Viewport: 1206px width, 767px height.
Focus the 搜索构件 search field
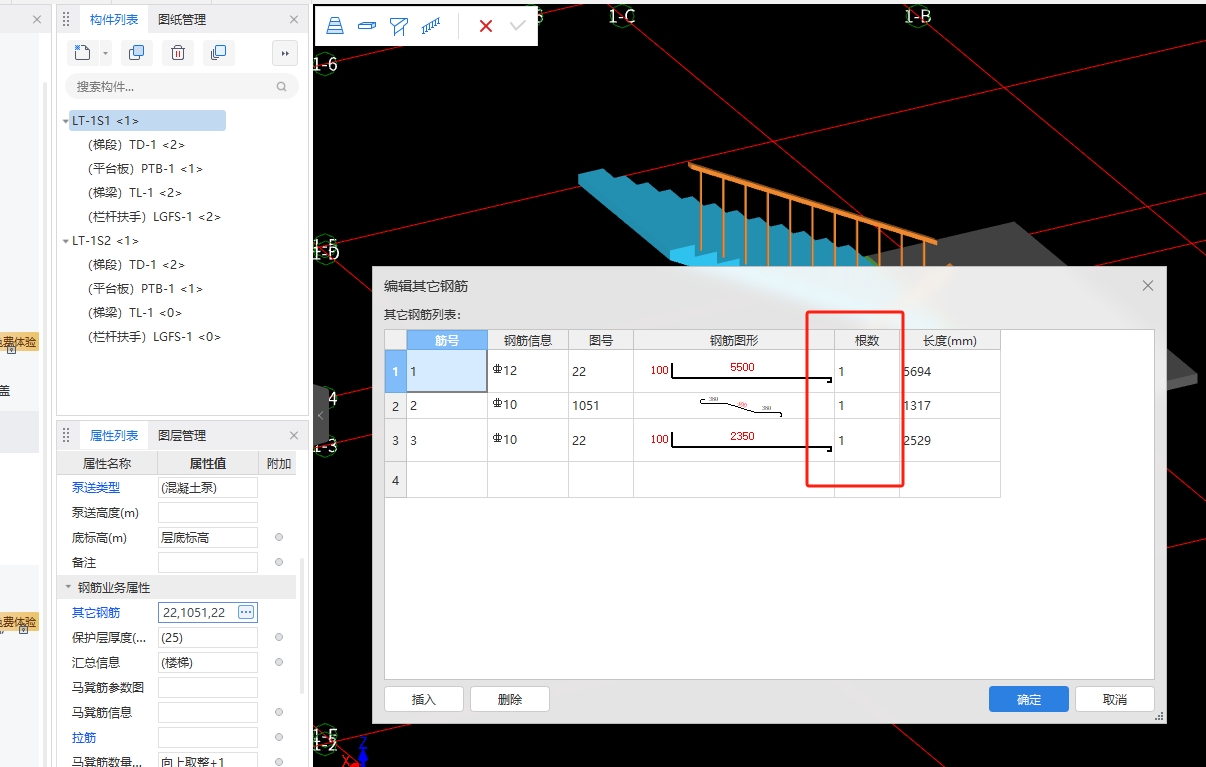point(182,87)
